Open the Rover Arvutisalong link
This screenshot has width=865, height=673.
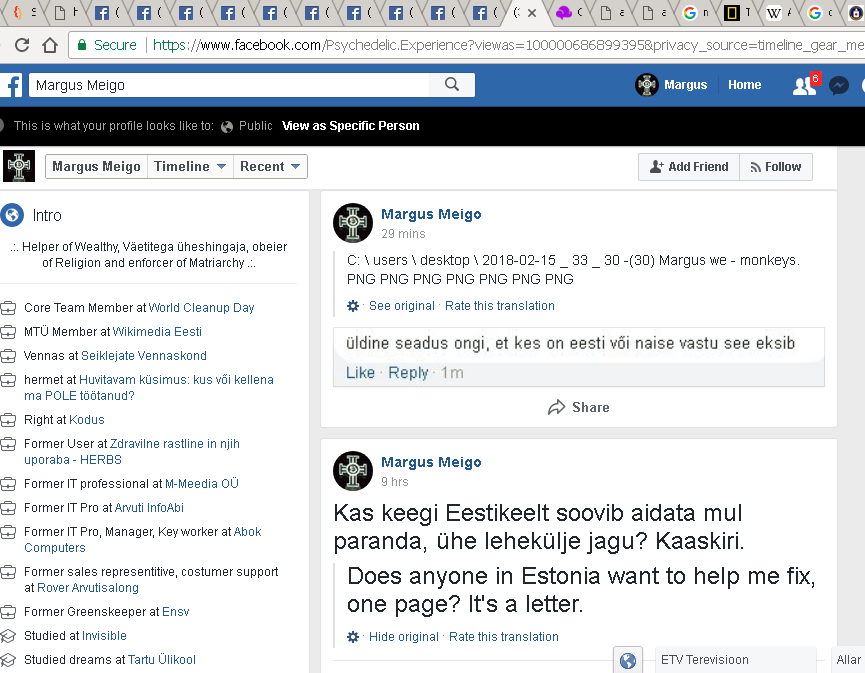pyautogui.click(x=88, y=588)
